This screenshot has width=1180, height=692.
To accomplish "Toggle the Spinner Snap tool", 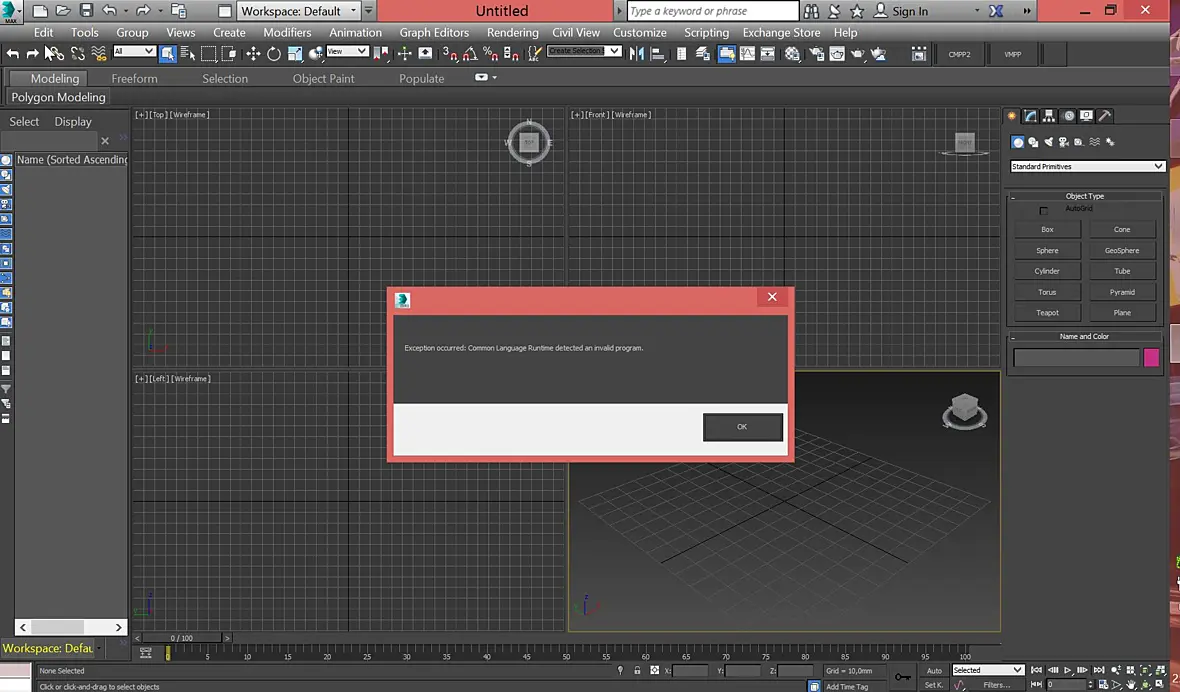I will coord(512,53).
